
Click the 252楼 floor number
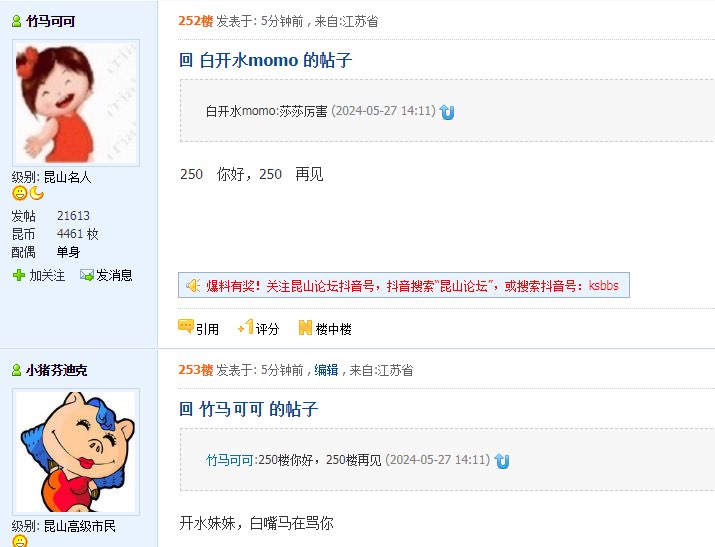(x=196, y=21)
